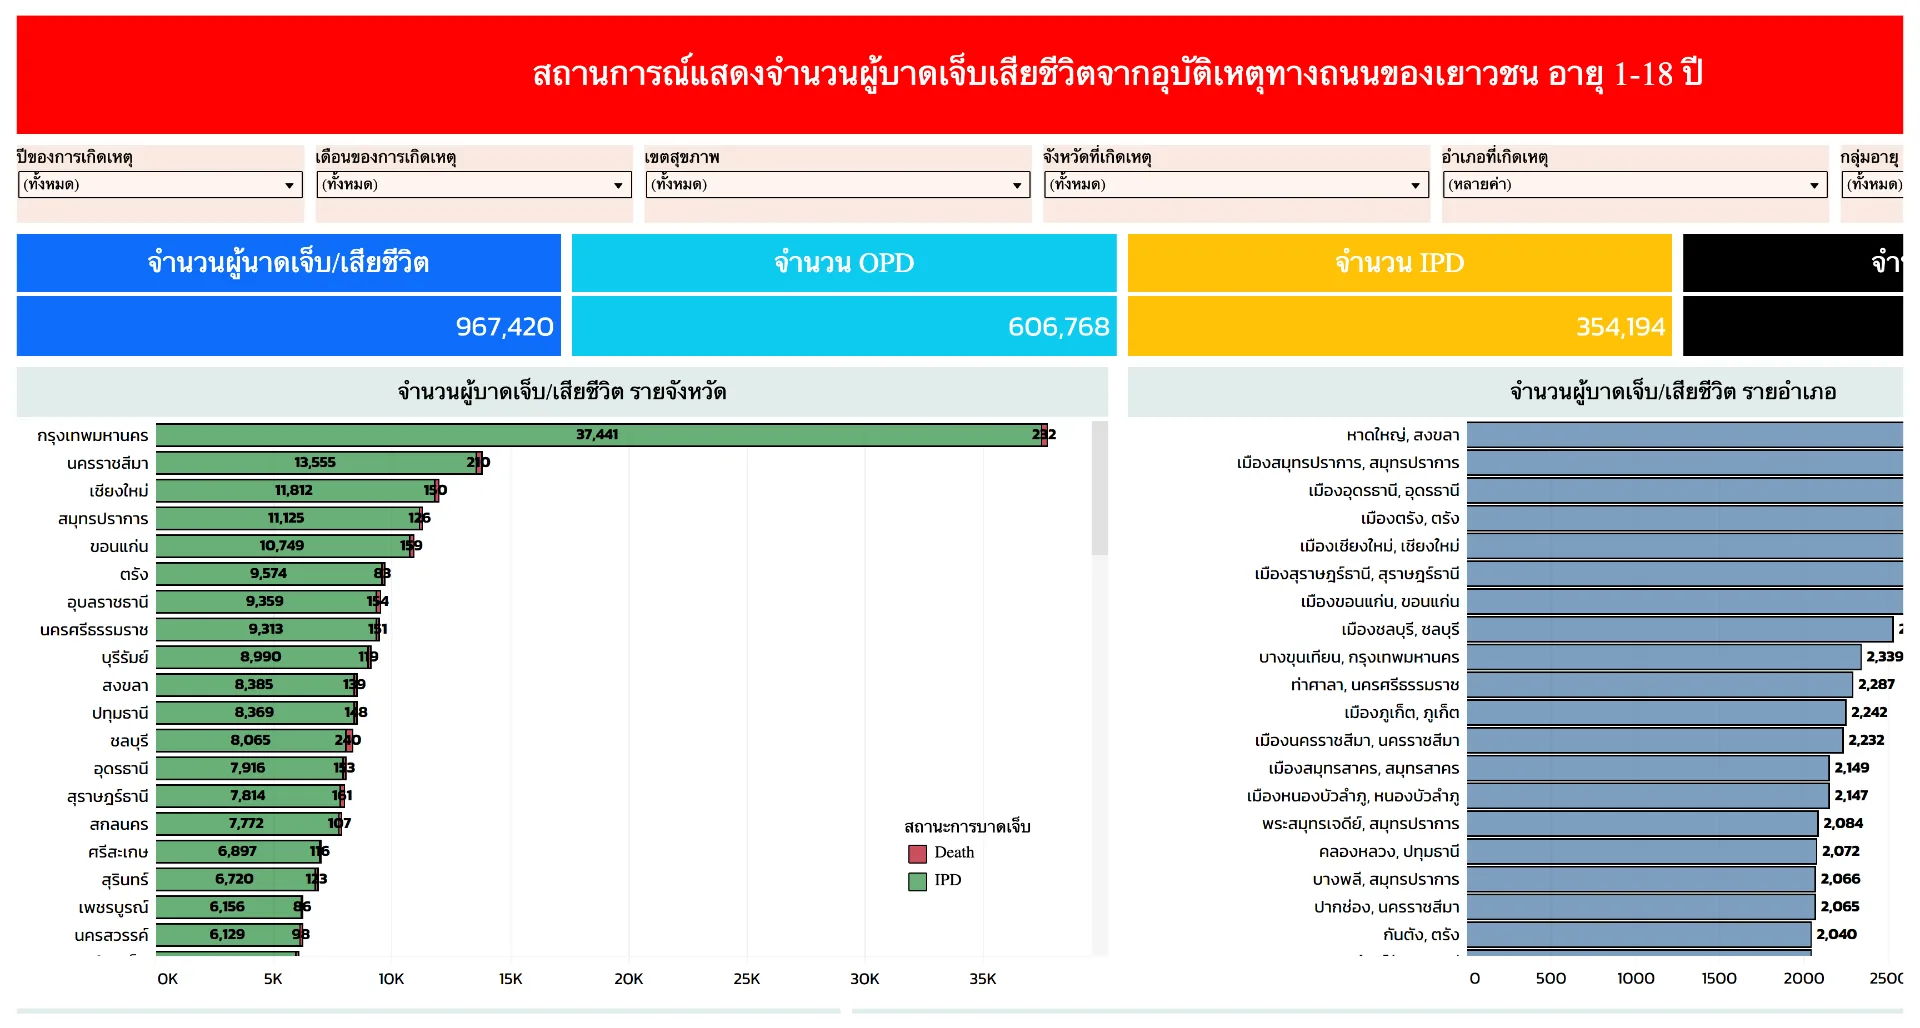Image resolution: width=1920 pixels, height=1028 pixels.
Task: Click the นครราชสีมา province label
Action: tap(108, 464)
